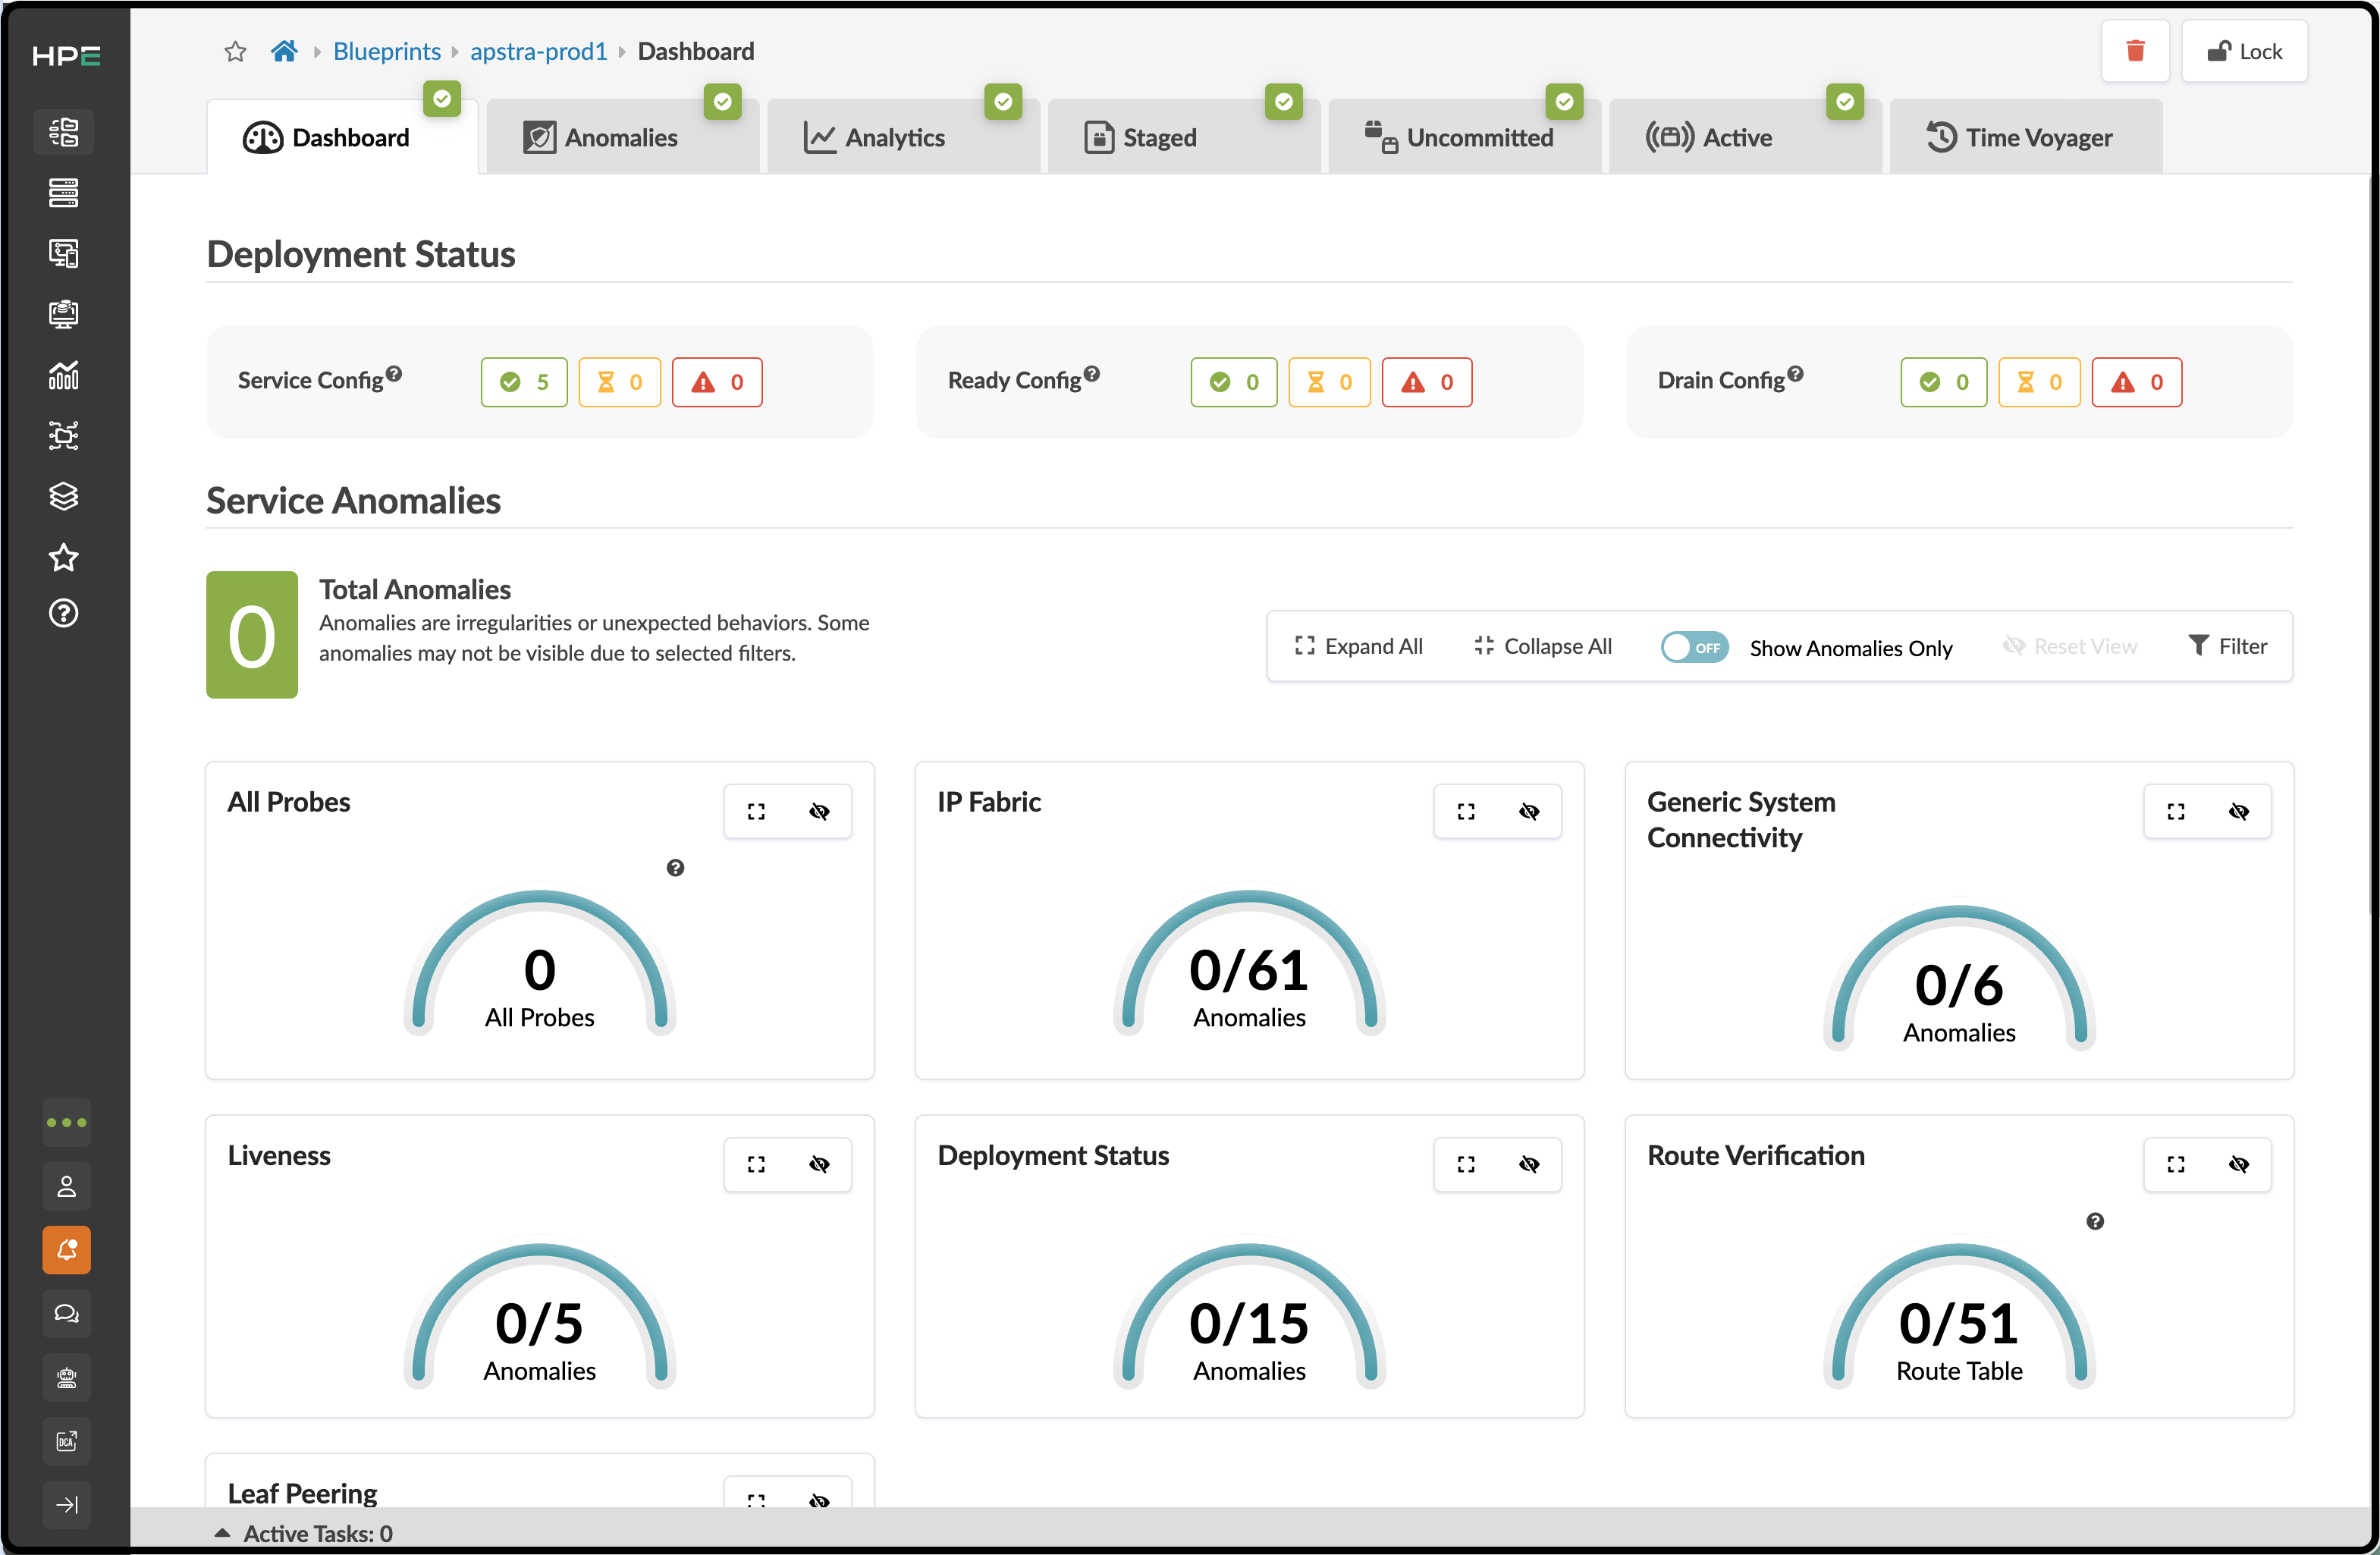Click Collapse All button
The height and width of the screenshot is (1555, 2380).
1542,646
